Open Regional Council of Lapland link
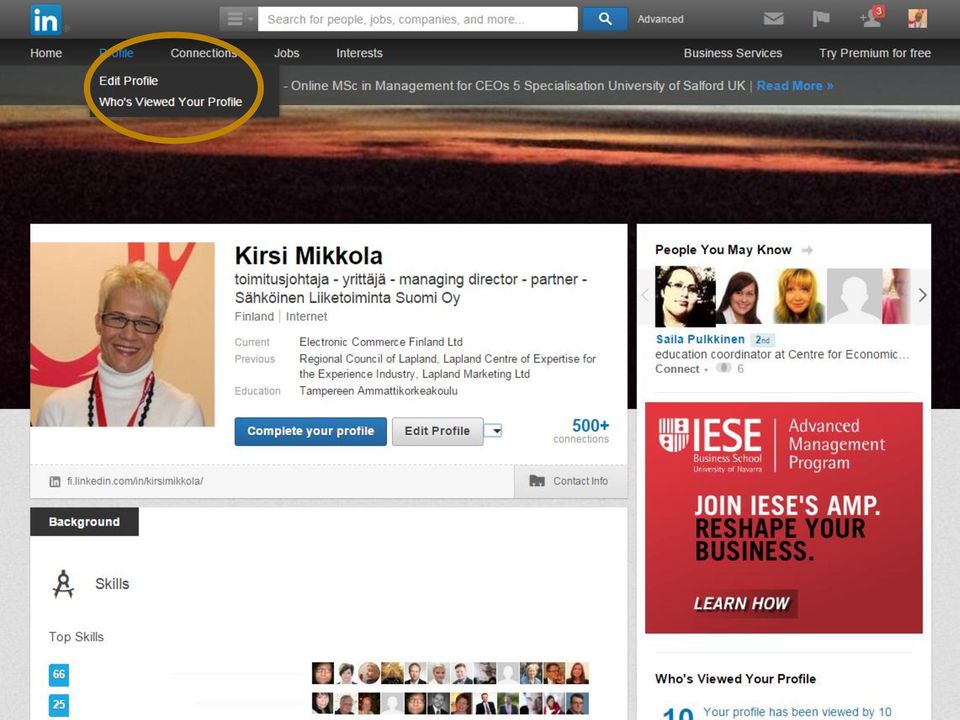This screenshot has height=720, width=960. pos(368,359)
